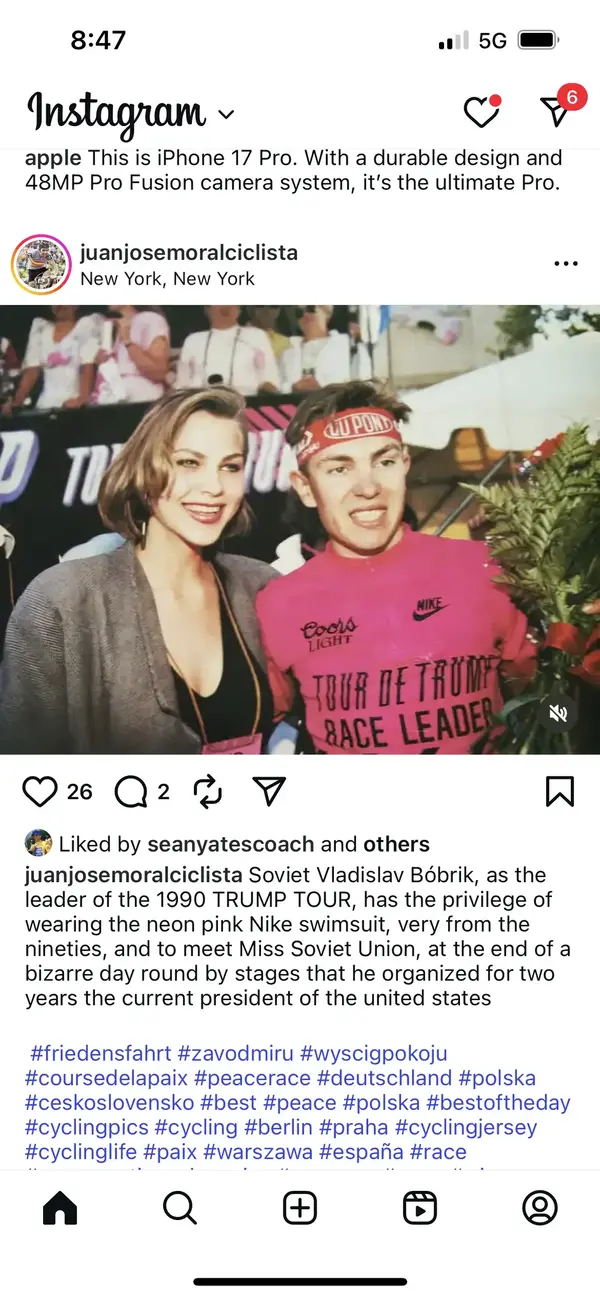Save post with bookmark icon
Image resolution: width=600 pixels, height=1298 pixels.
pyautogui.click(x=560, y=792)
